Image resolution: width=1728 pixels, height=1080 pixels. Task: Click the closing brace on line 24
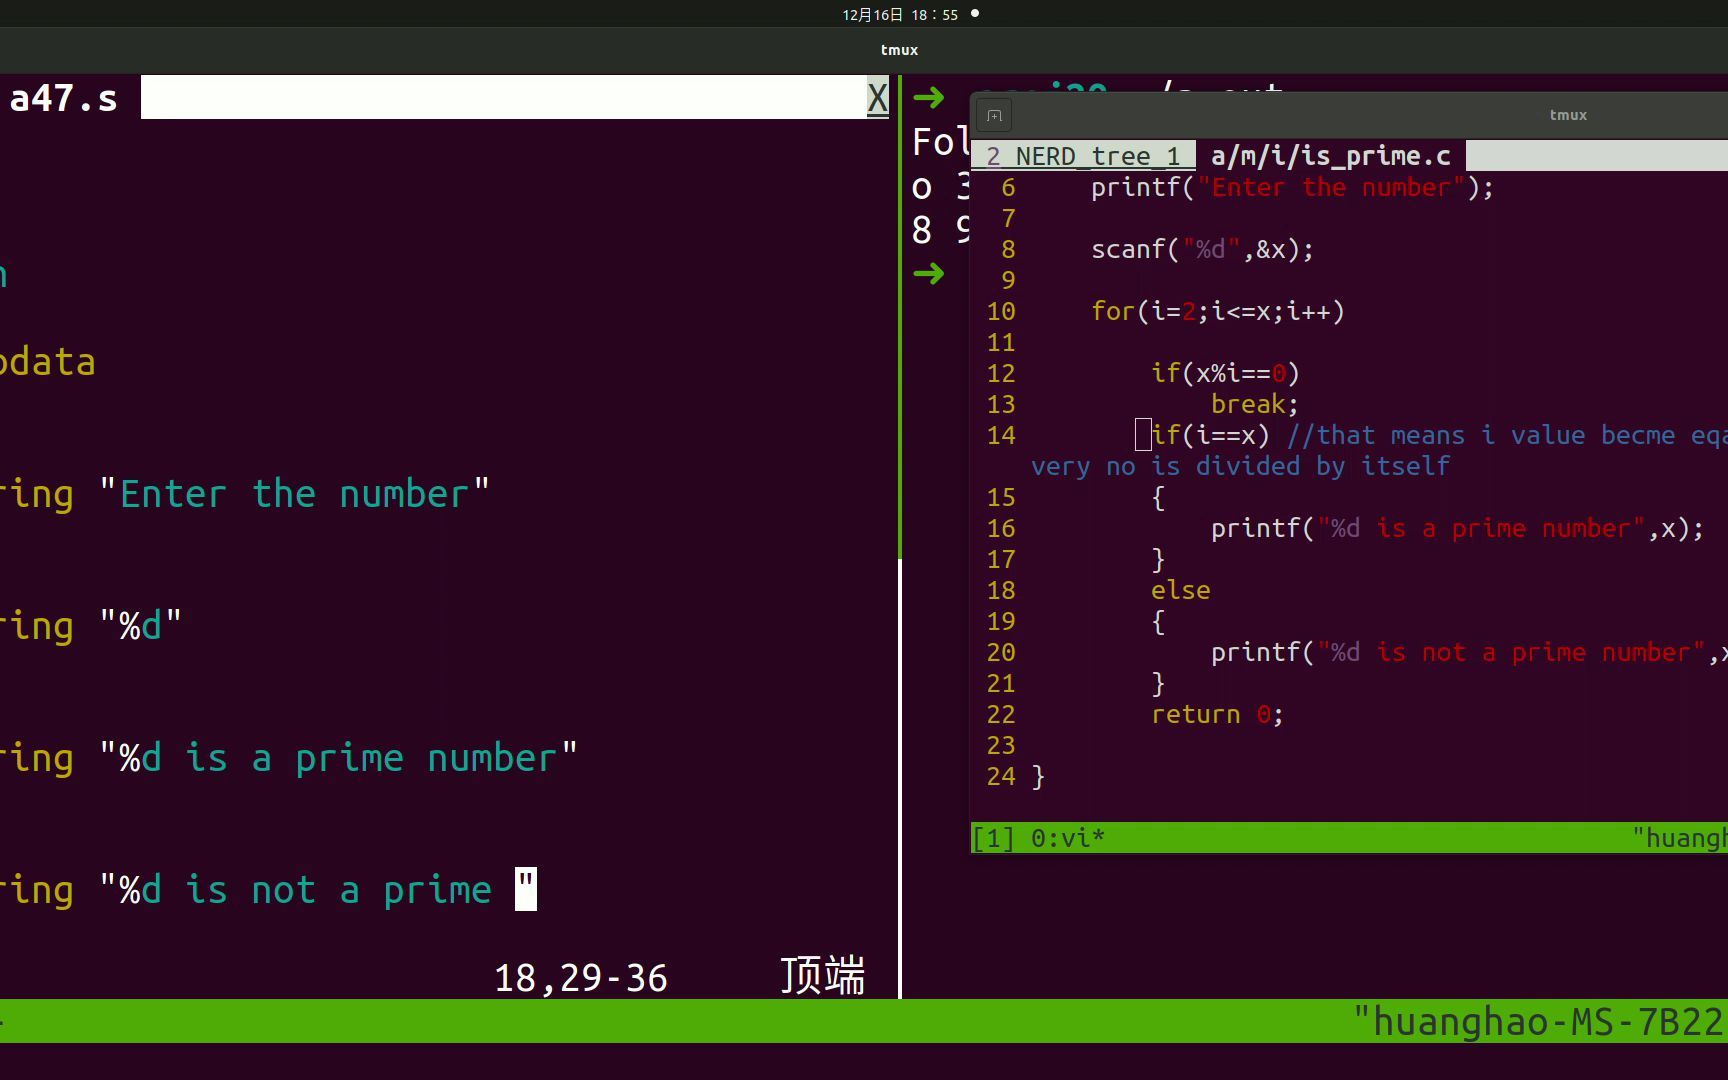(1038, 776)
